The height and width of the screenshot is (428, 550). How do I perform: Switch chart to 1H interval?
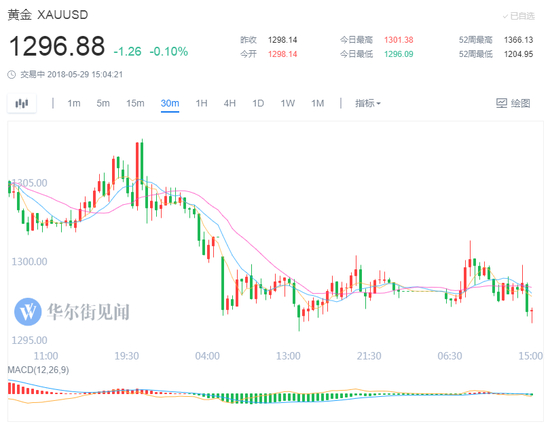tap(201, 103)
